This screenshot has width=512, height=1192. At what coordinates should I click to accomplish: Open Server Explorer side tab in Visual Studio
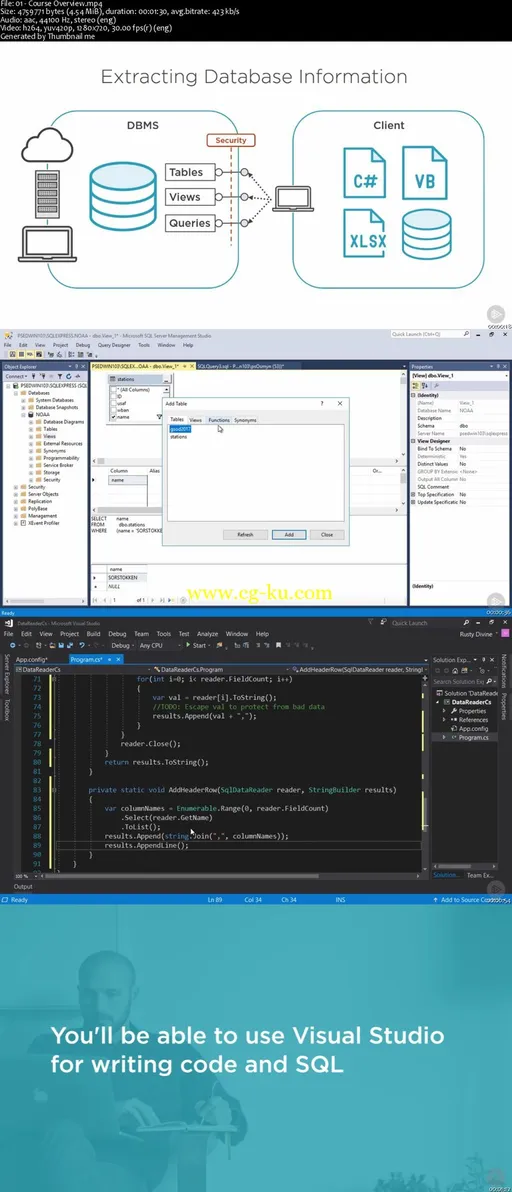point(7,676)
